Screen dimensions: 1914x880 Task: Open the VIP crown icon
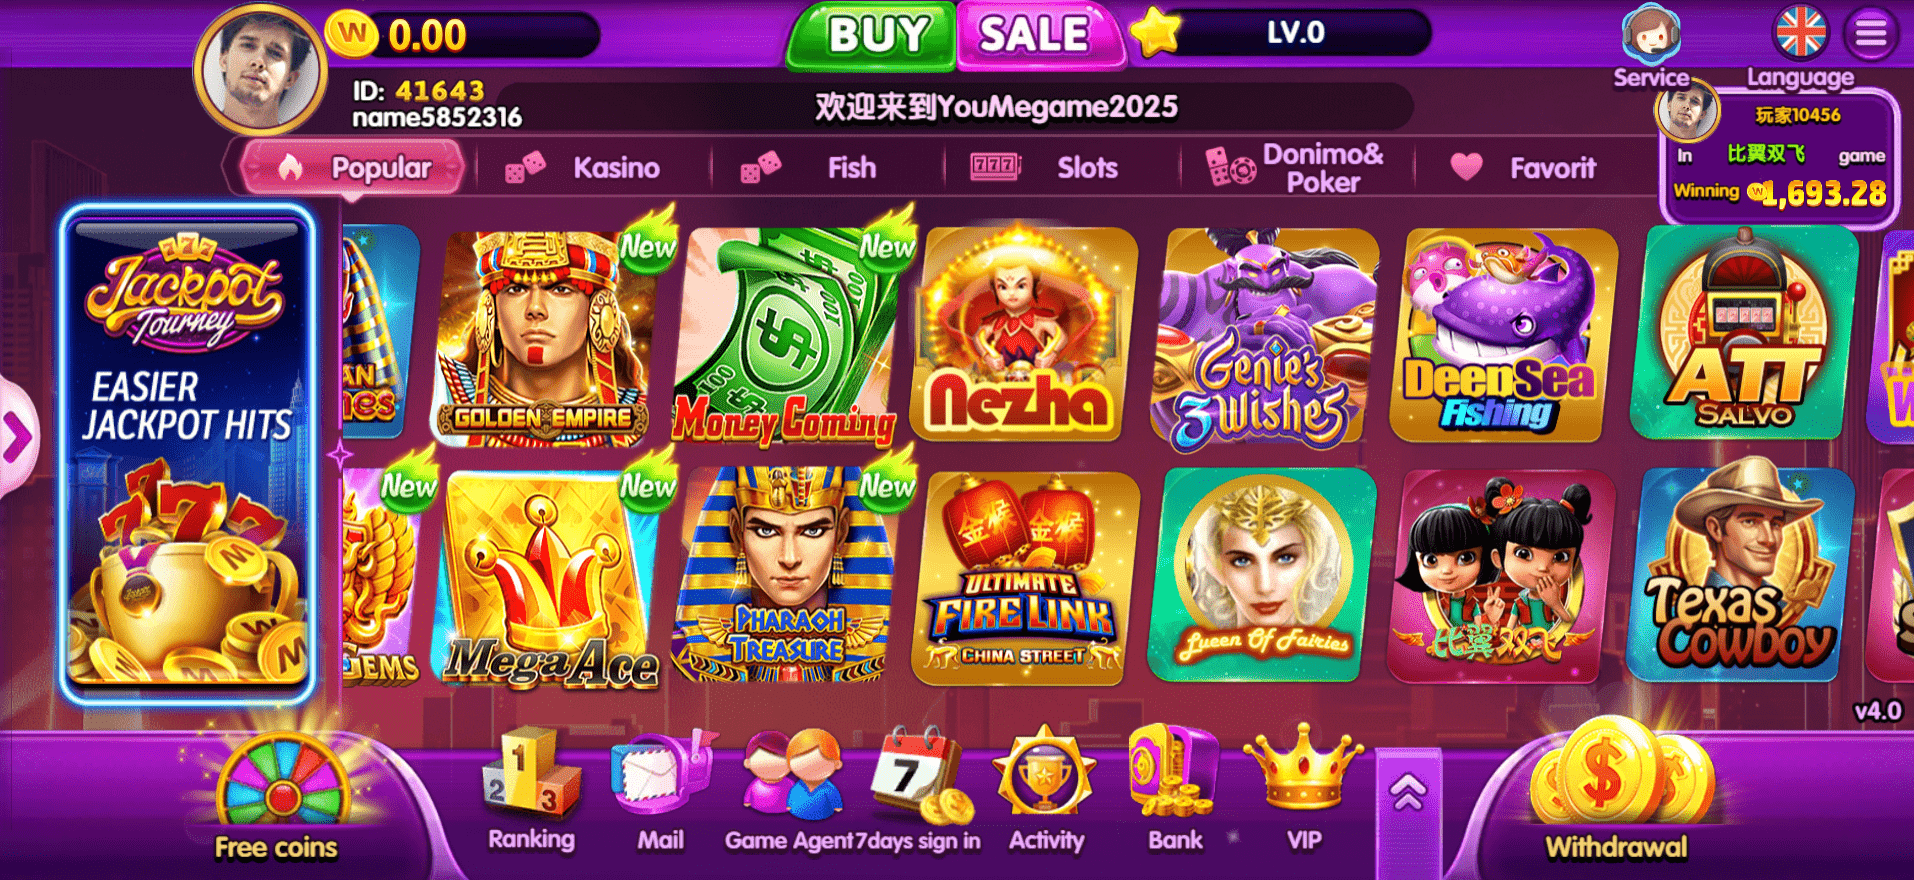pos(1303,770)
